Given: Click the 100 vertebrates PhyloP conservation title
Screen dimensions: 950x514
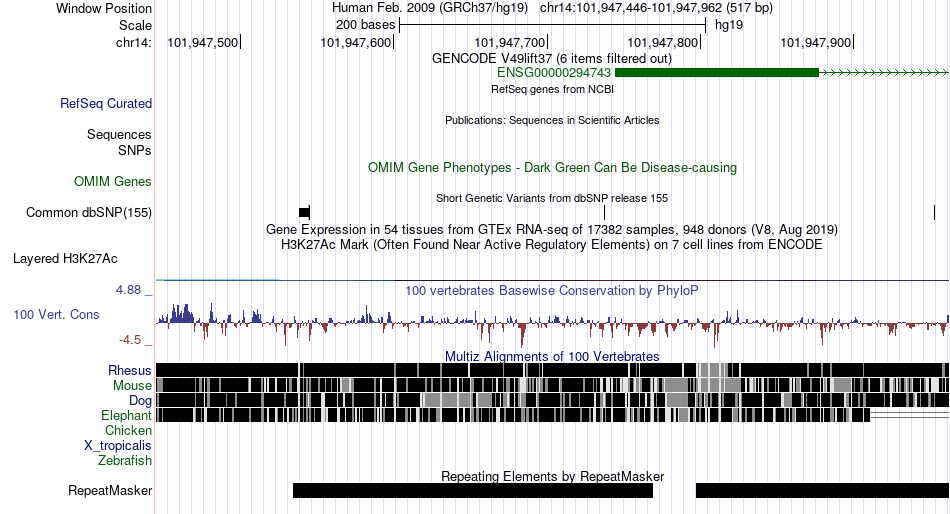Looking at the screenshot, I should (x=552, y=291).
